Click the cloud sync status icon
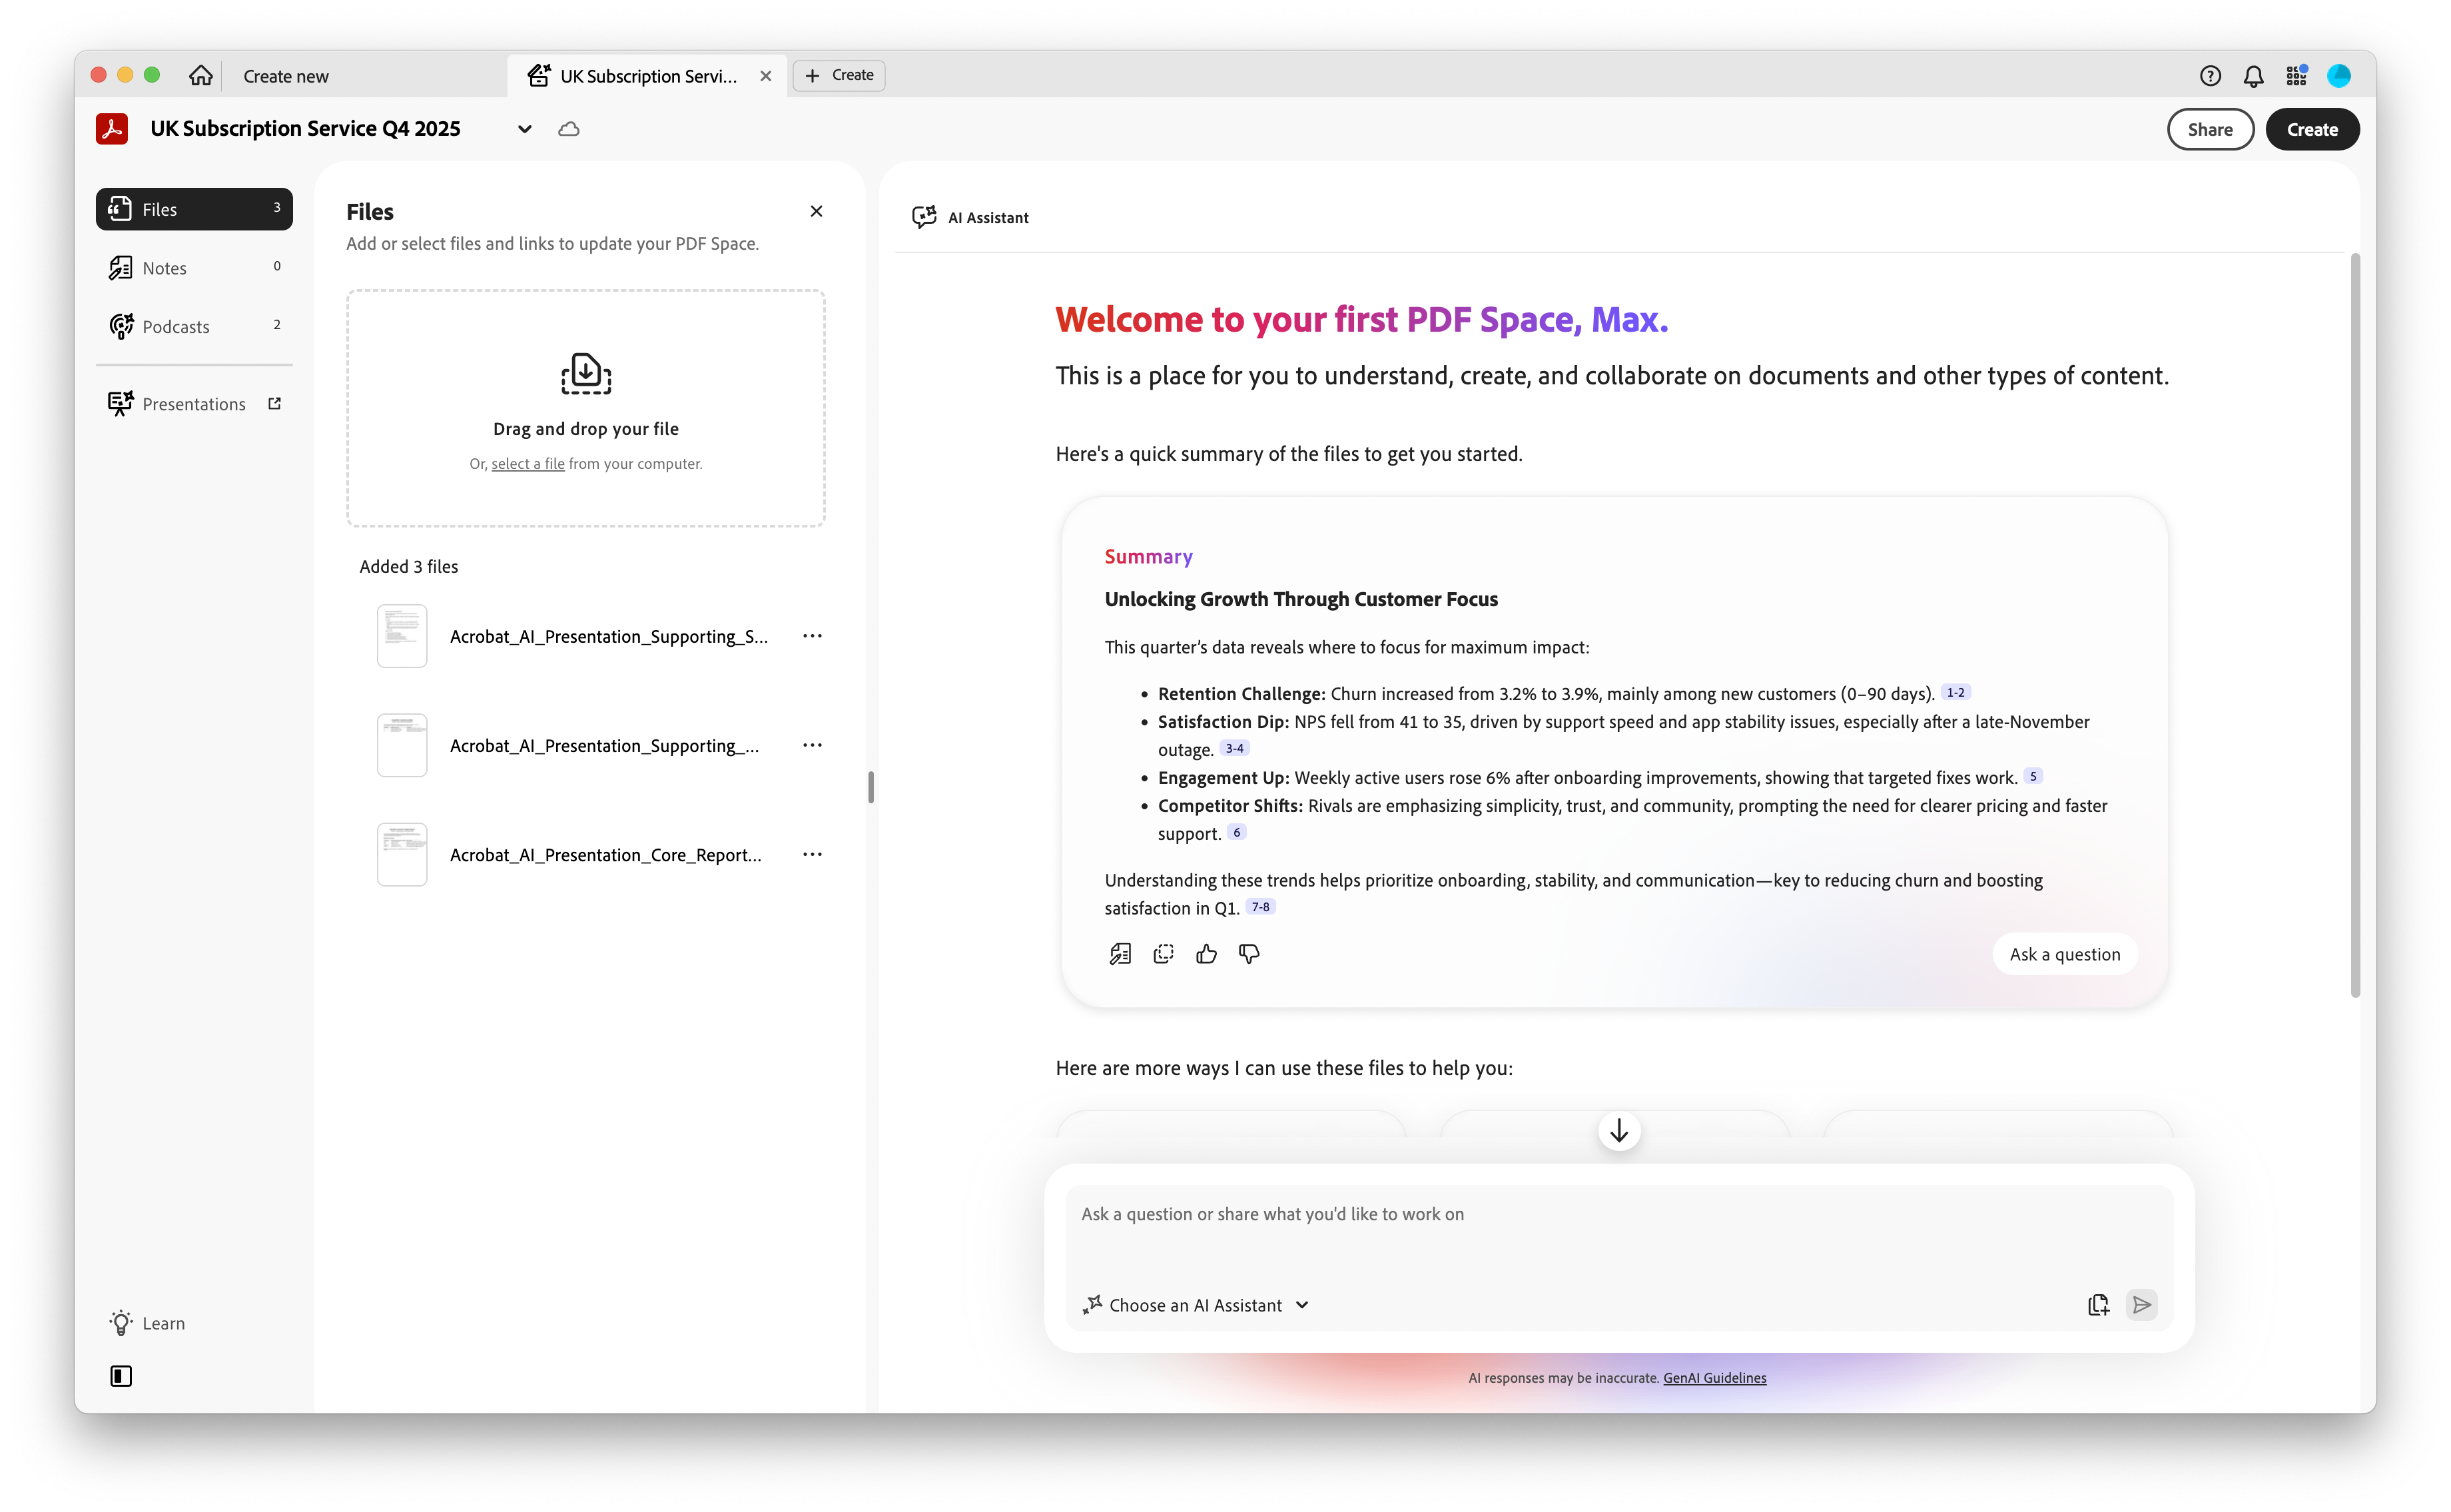The height and width of the screenshot is (1512, 2451). (x=569, y=129)
